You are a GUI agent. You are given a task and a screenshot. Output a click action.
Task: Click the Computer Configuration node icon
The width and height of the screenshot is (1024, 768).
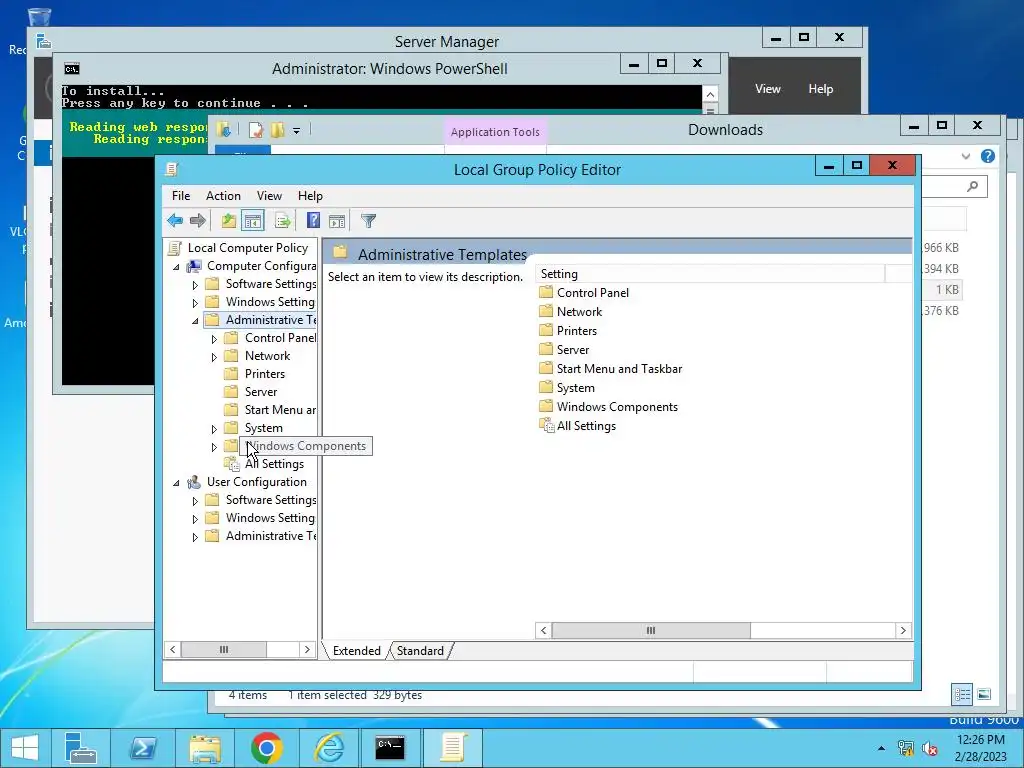[194, 266]
